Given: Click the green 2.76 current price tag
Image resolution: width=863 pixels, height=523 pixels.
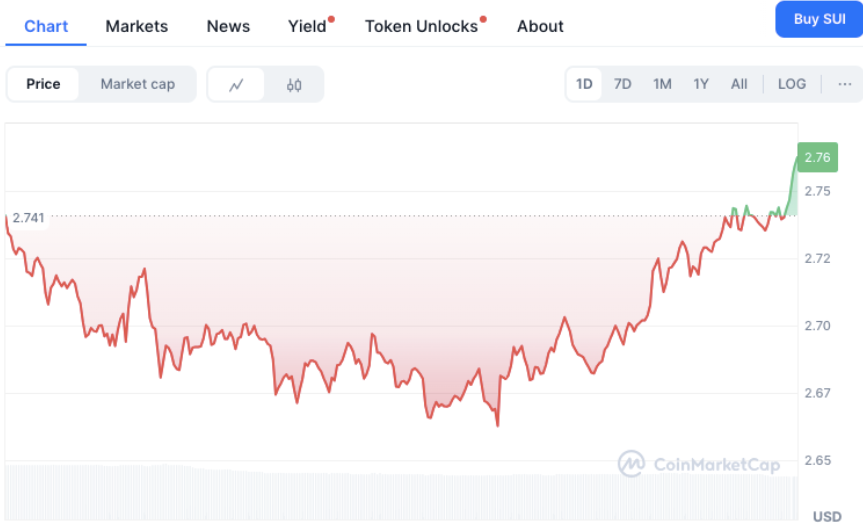Looking at the screenshot, I should [817, 157].
